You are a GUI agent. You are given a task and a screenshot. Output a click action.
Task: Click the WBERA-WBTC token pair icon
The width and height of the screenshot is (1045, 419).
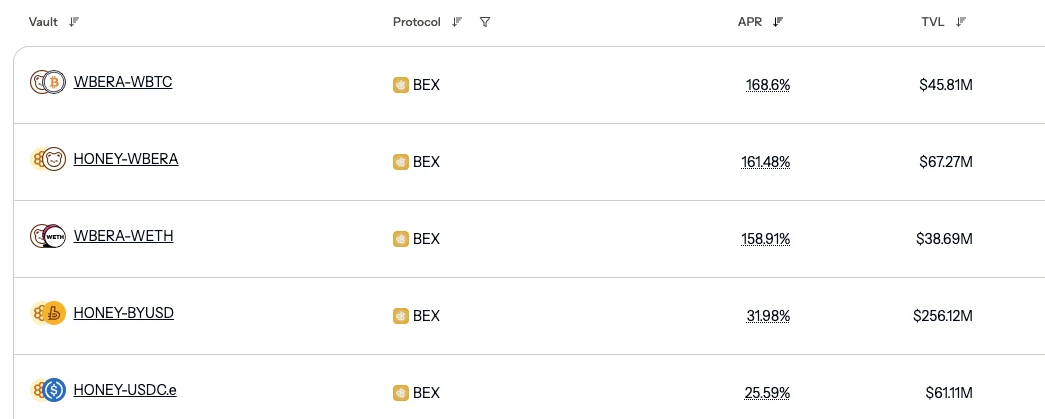[47, 82]
